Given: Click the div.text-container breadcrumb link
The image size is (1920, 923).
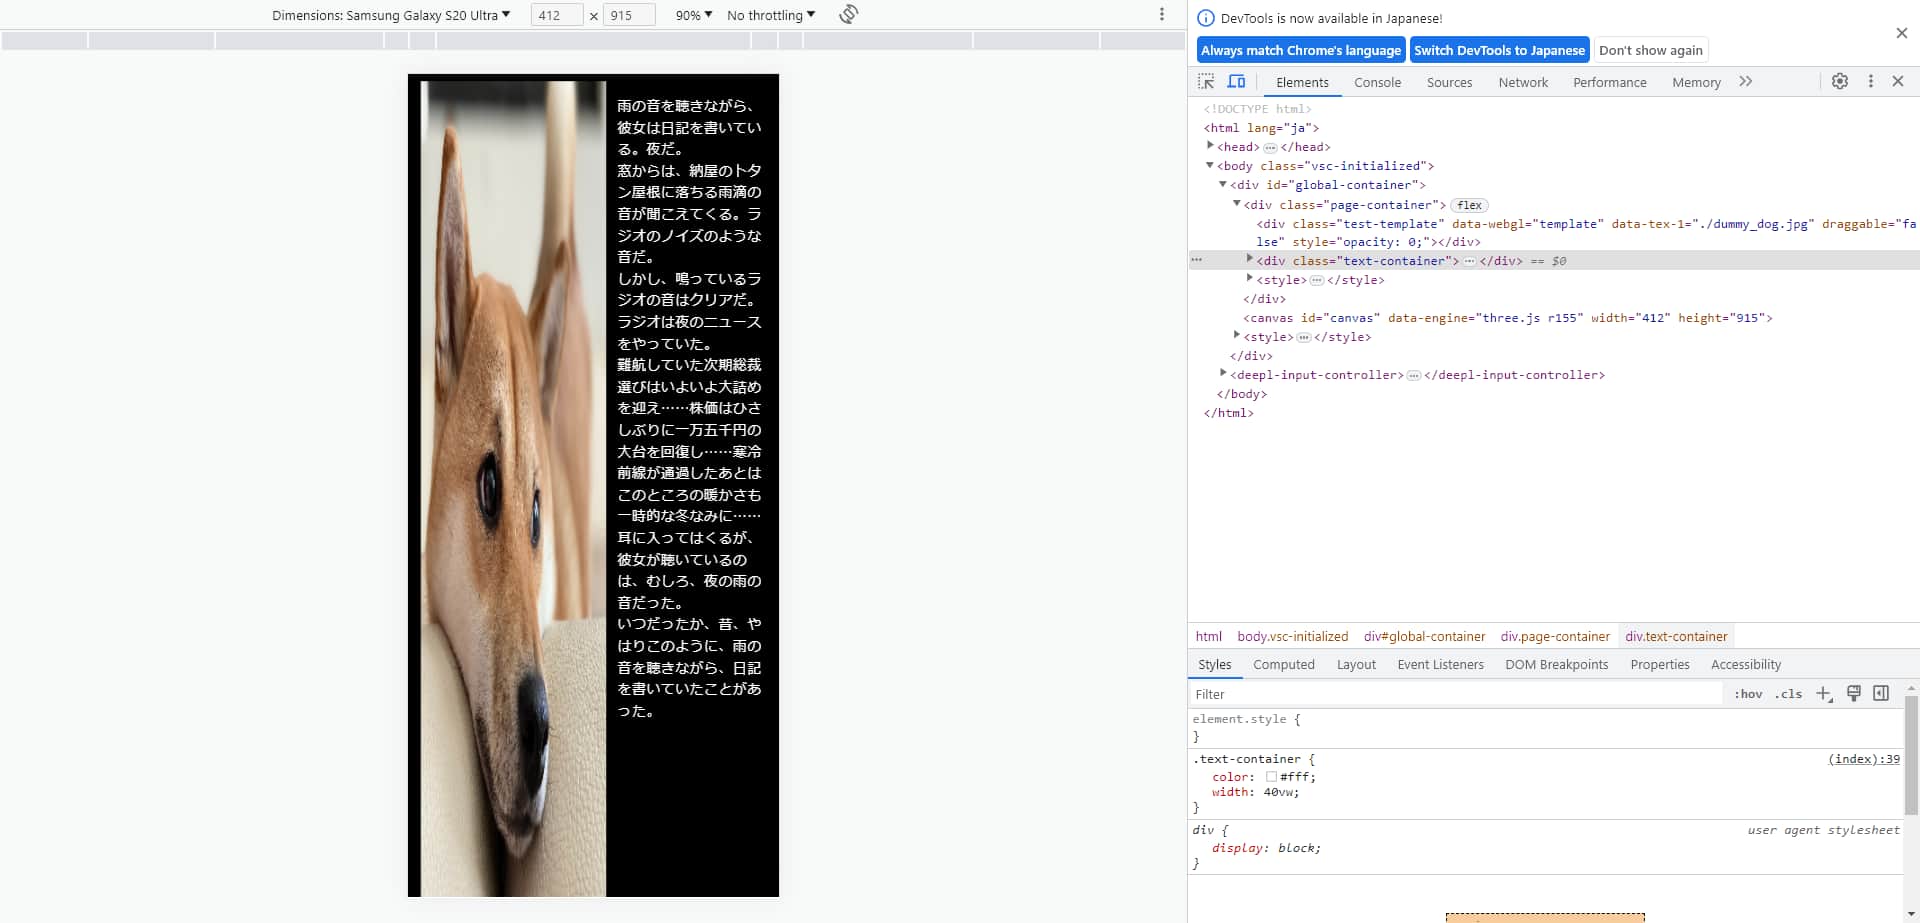Looking at the screenshot, I should pos(1676,636).
